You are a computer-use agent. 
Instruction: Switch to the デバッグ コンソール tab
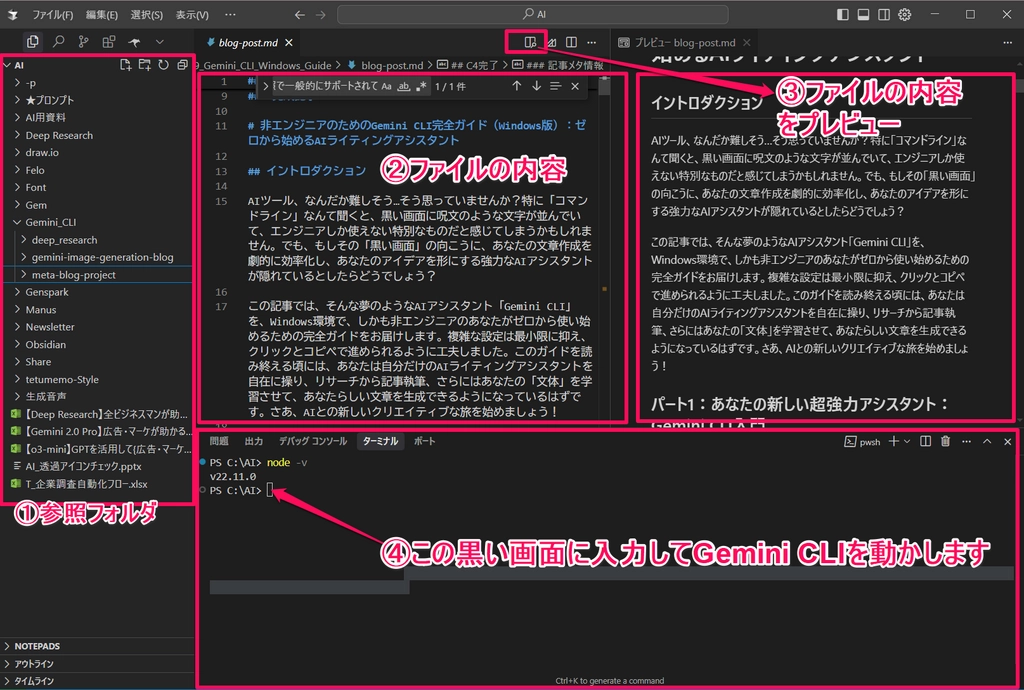[313, 441]
